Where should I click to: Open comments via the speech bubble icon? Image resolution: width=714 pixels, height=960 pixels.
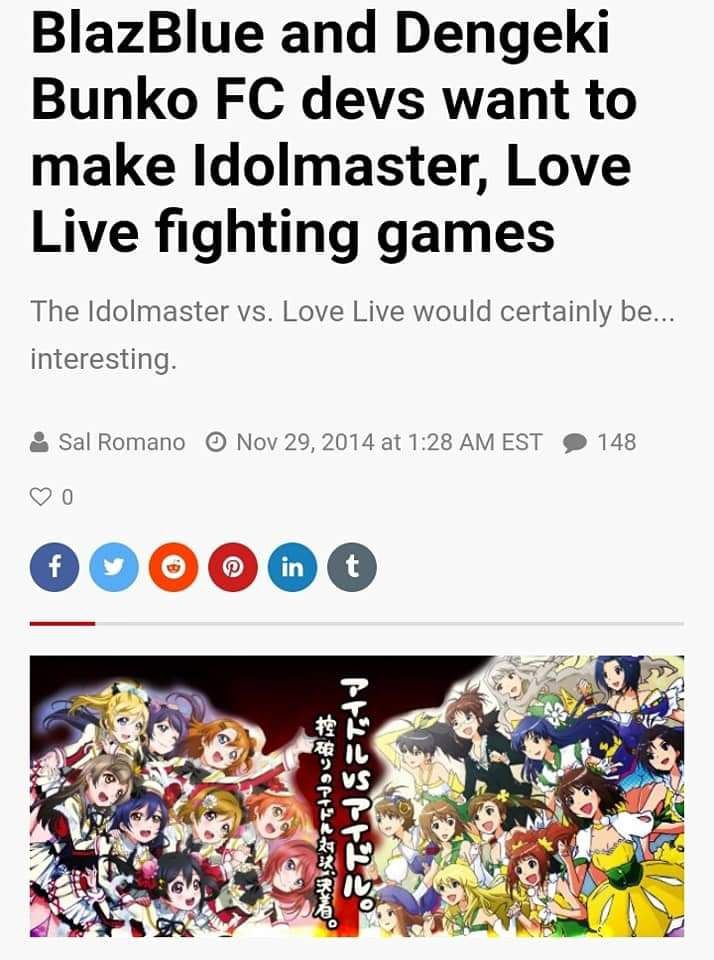click(x=574, y=443)
